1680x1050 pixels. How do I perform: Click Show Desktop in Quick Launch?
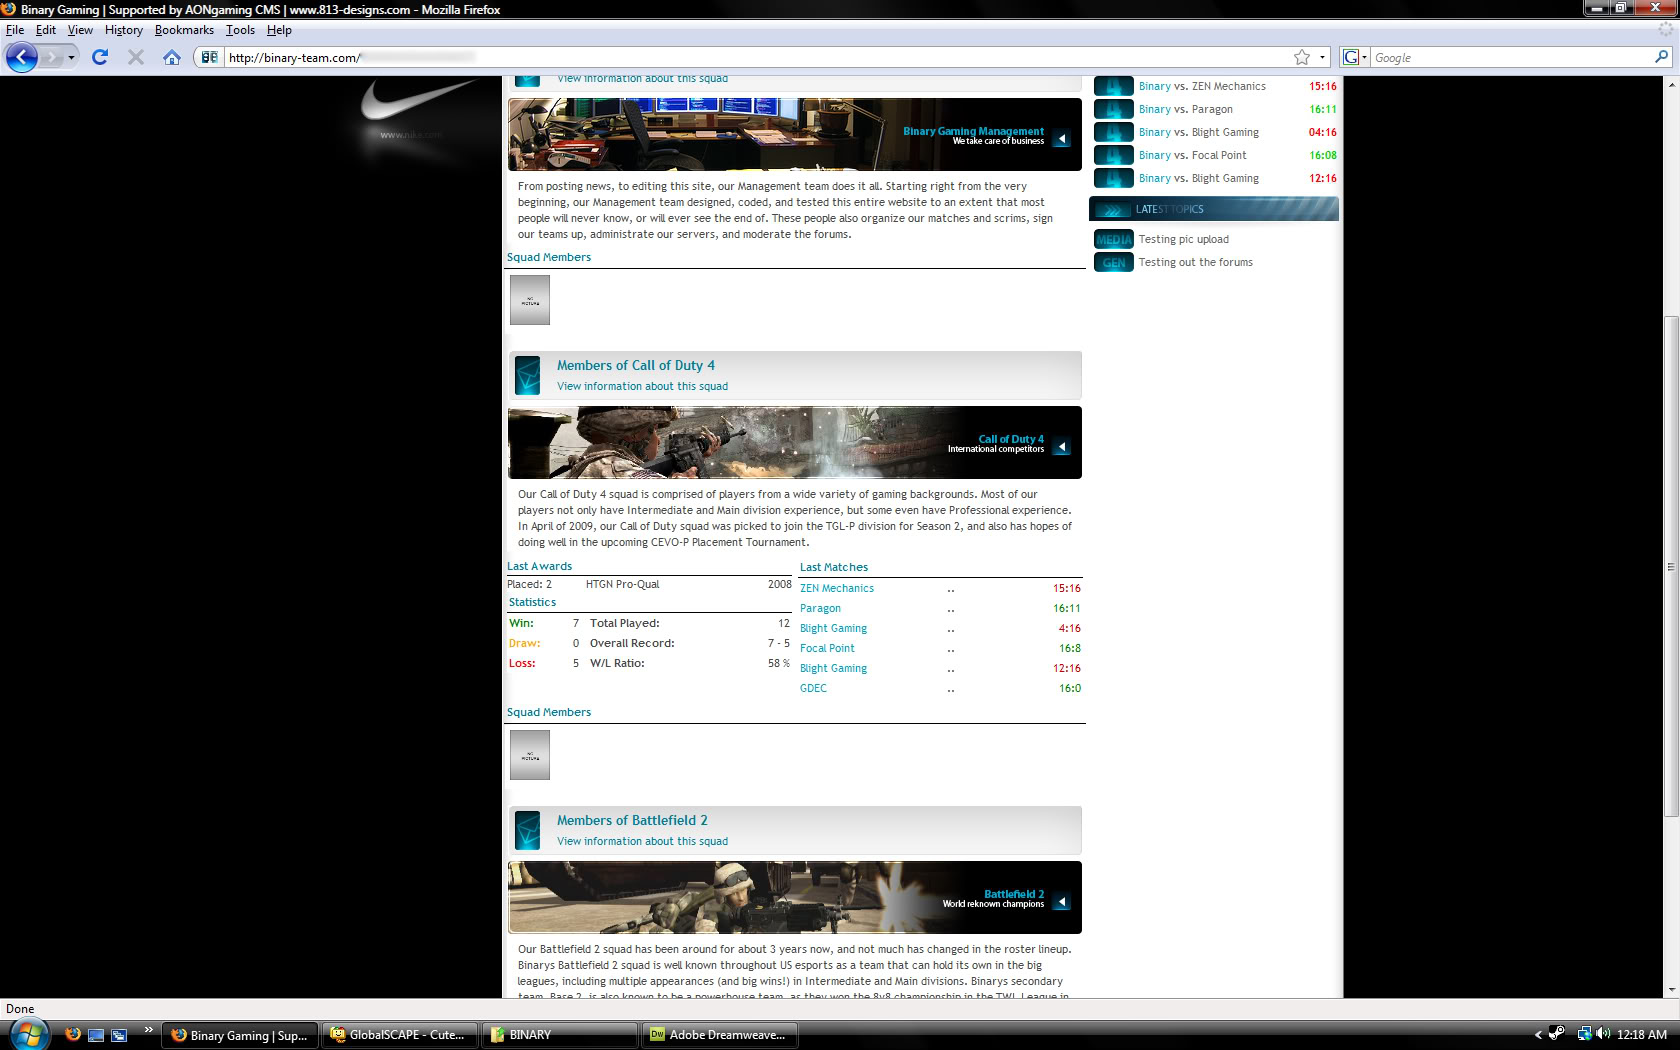pos(96,1035)
